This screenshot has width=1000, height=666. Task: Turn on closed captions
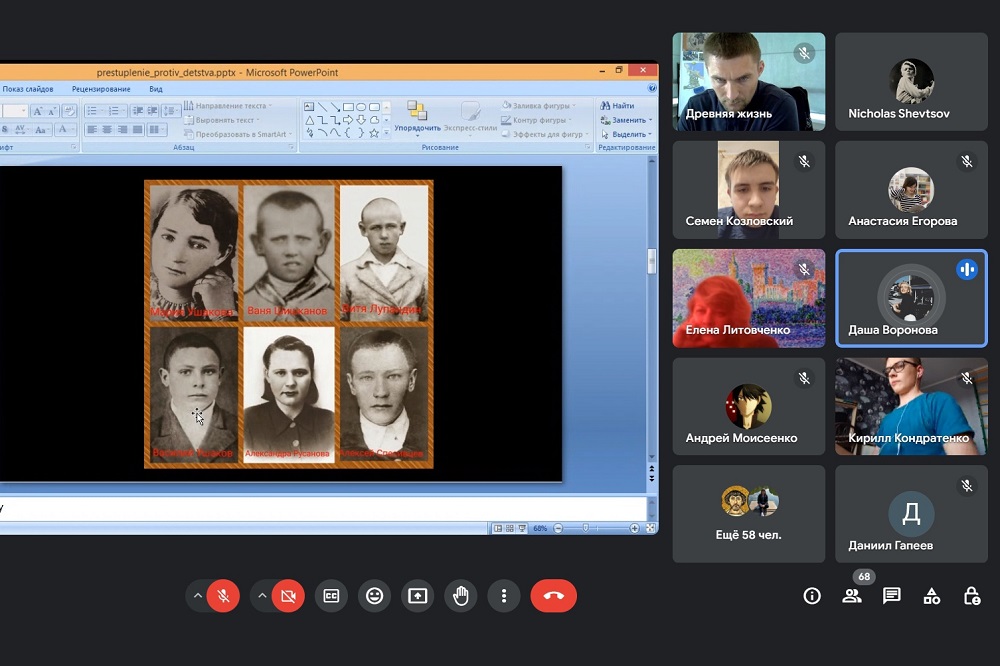tap(331, 596)
